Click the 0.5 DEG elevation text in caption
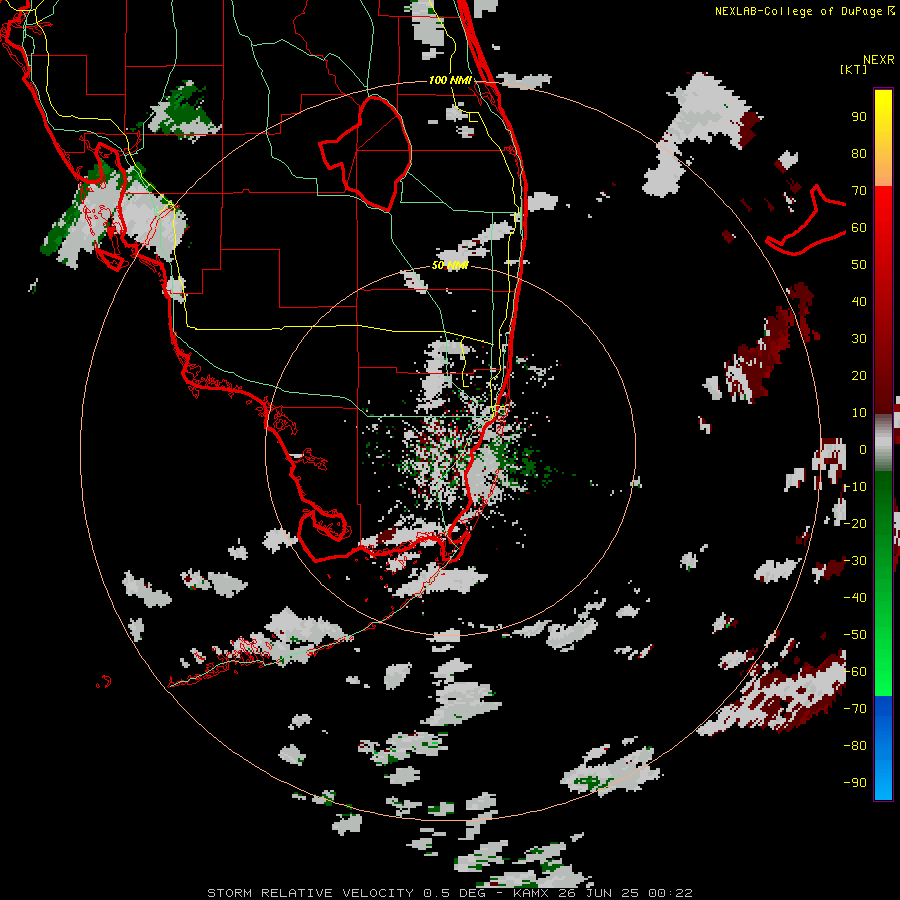The image size is (900, 900). pyautogui.click(x=453, y=893)
